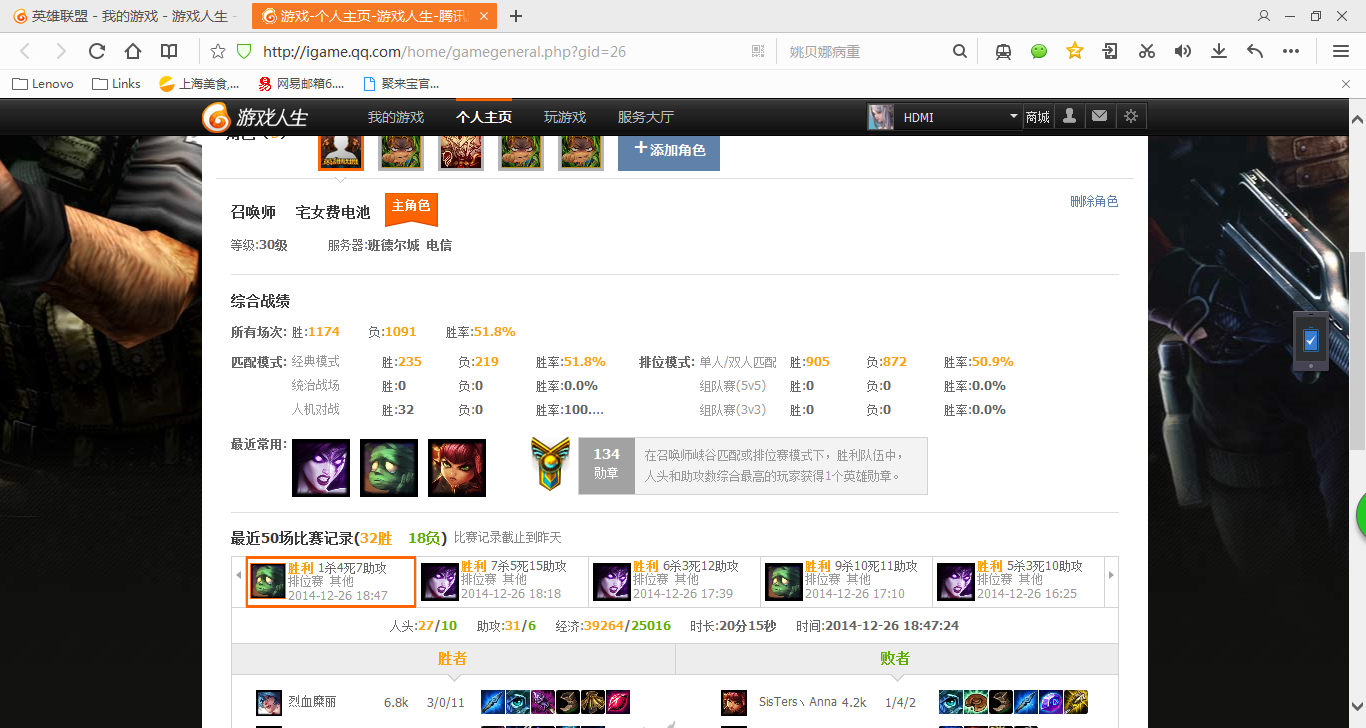
Task: Select the match record dated 16:25
Action: point(1020,581)
